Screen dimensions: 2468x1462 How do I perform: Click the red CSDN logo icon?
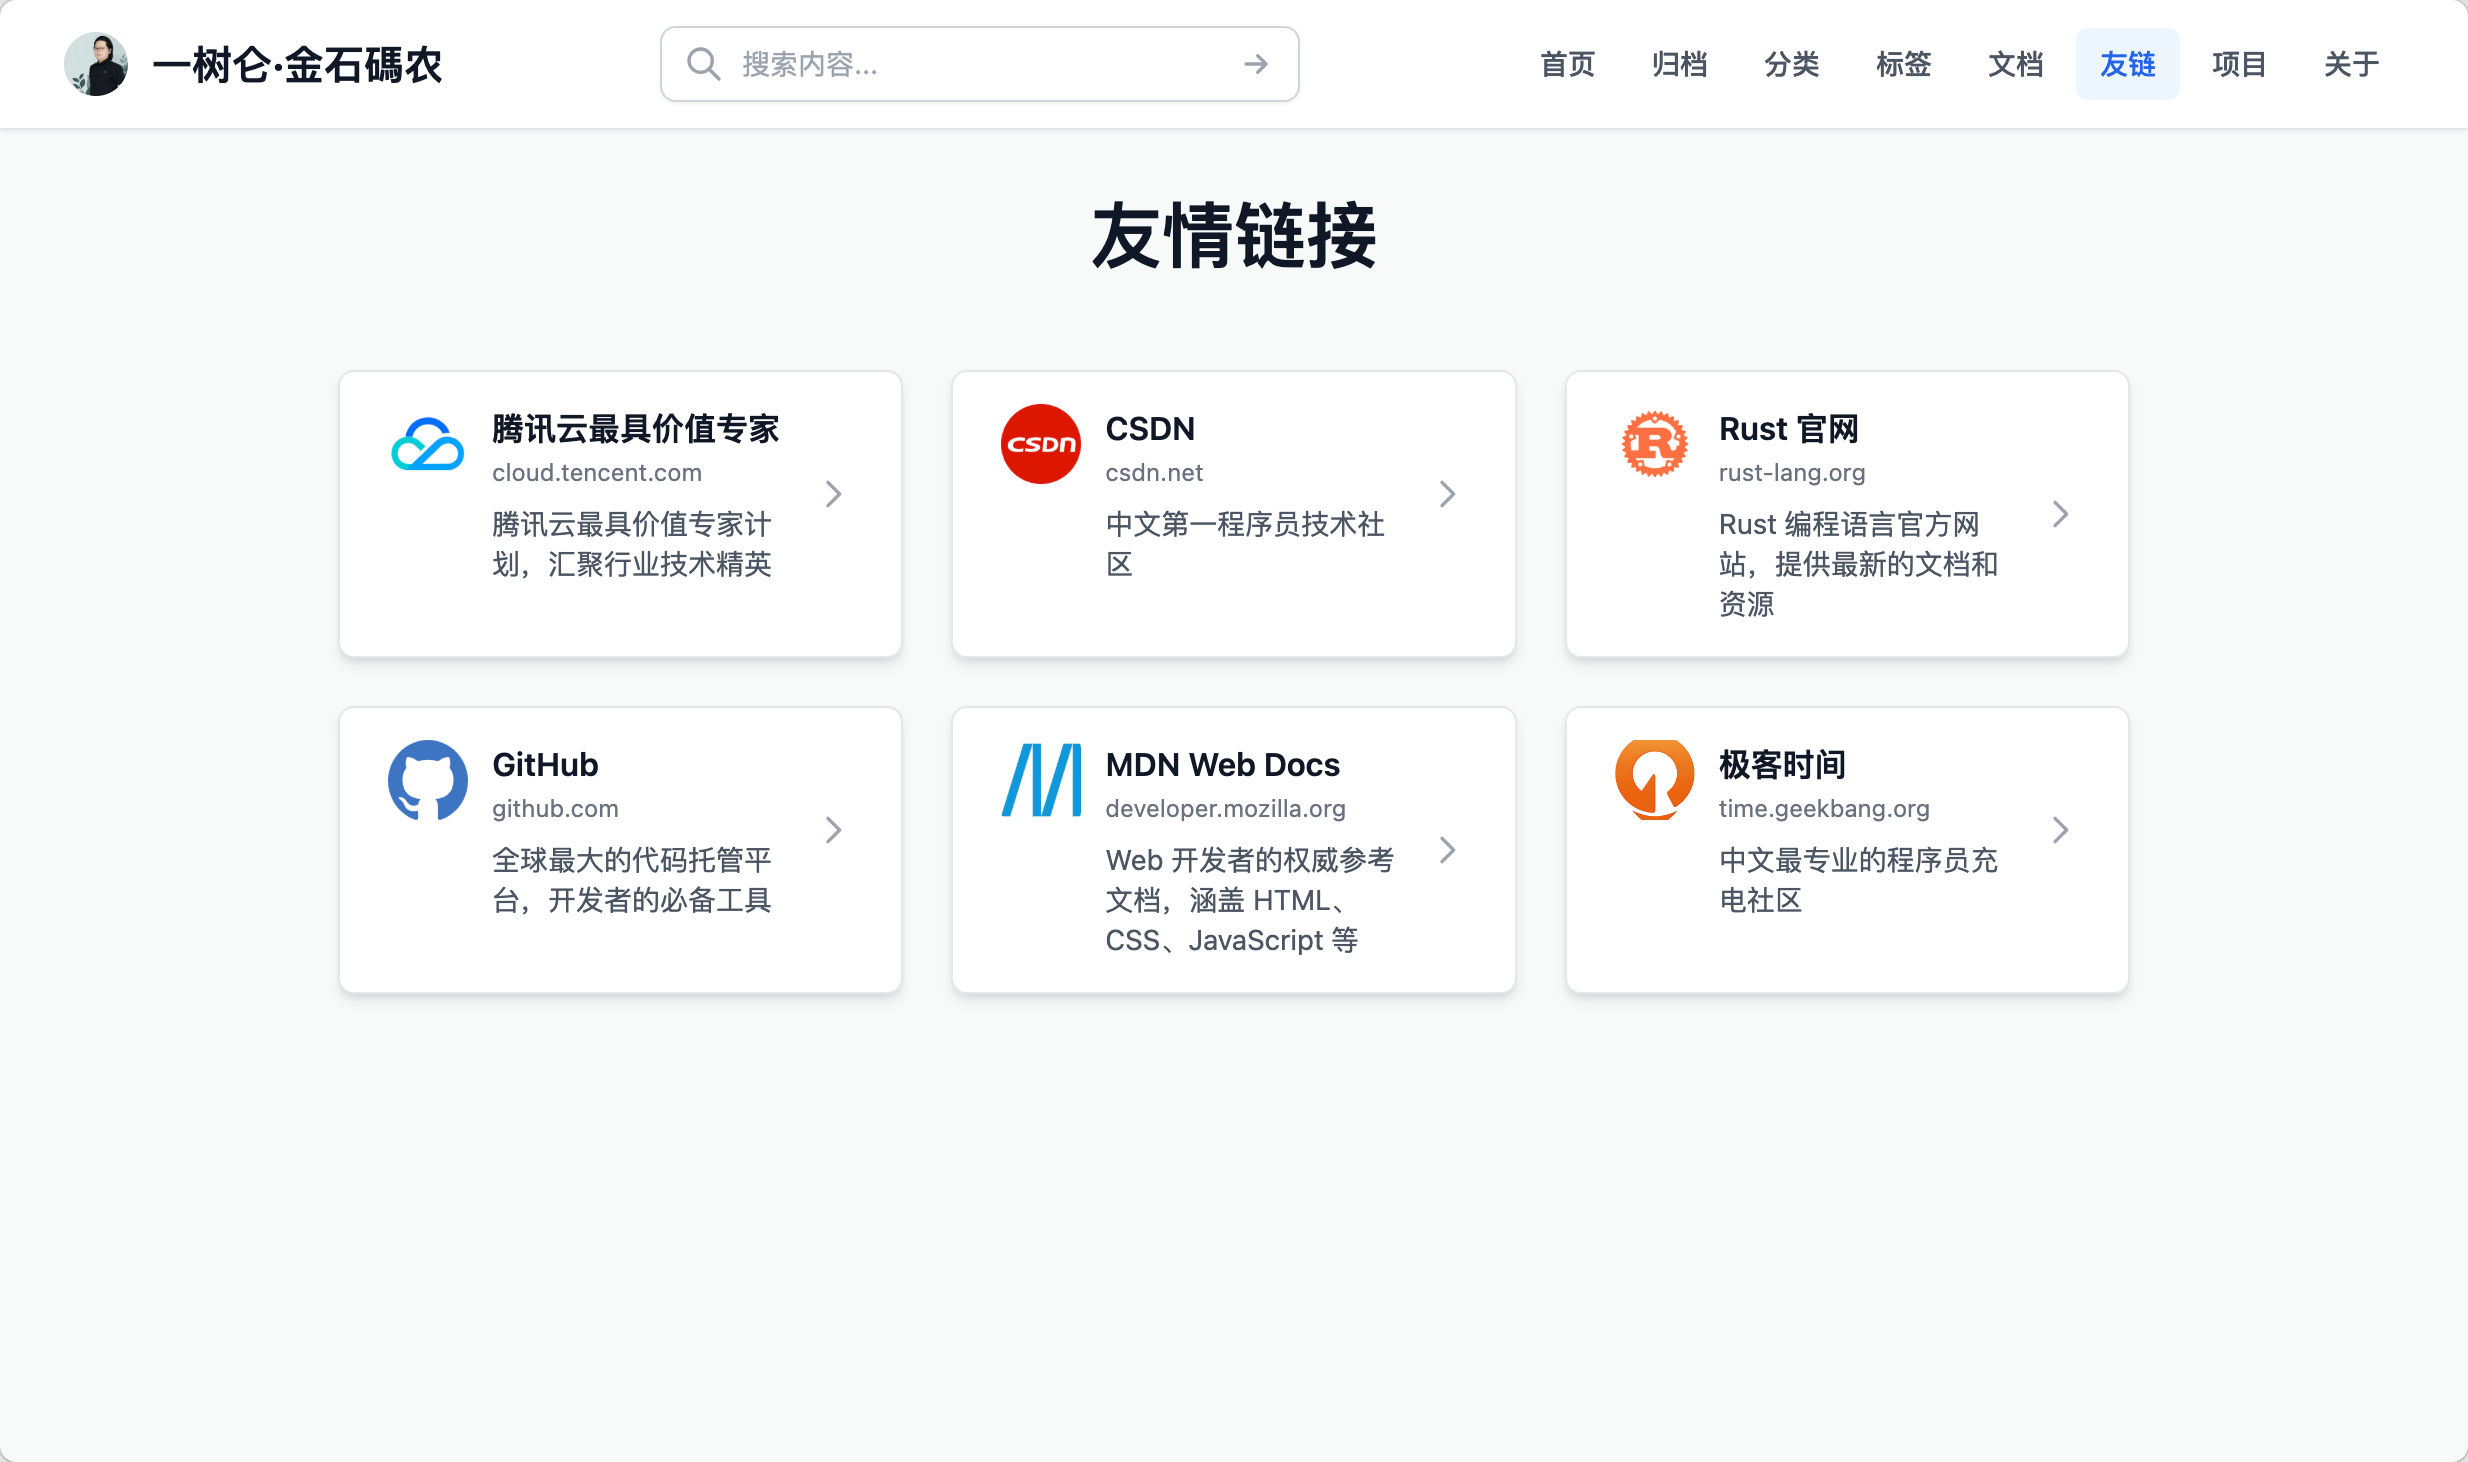[1041, 444]
